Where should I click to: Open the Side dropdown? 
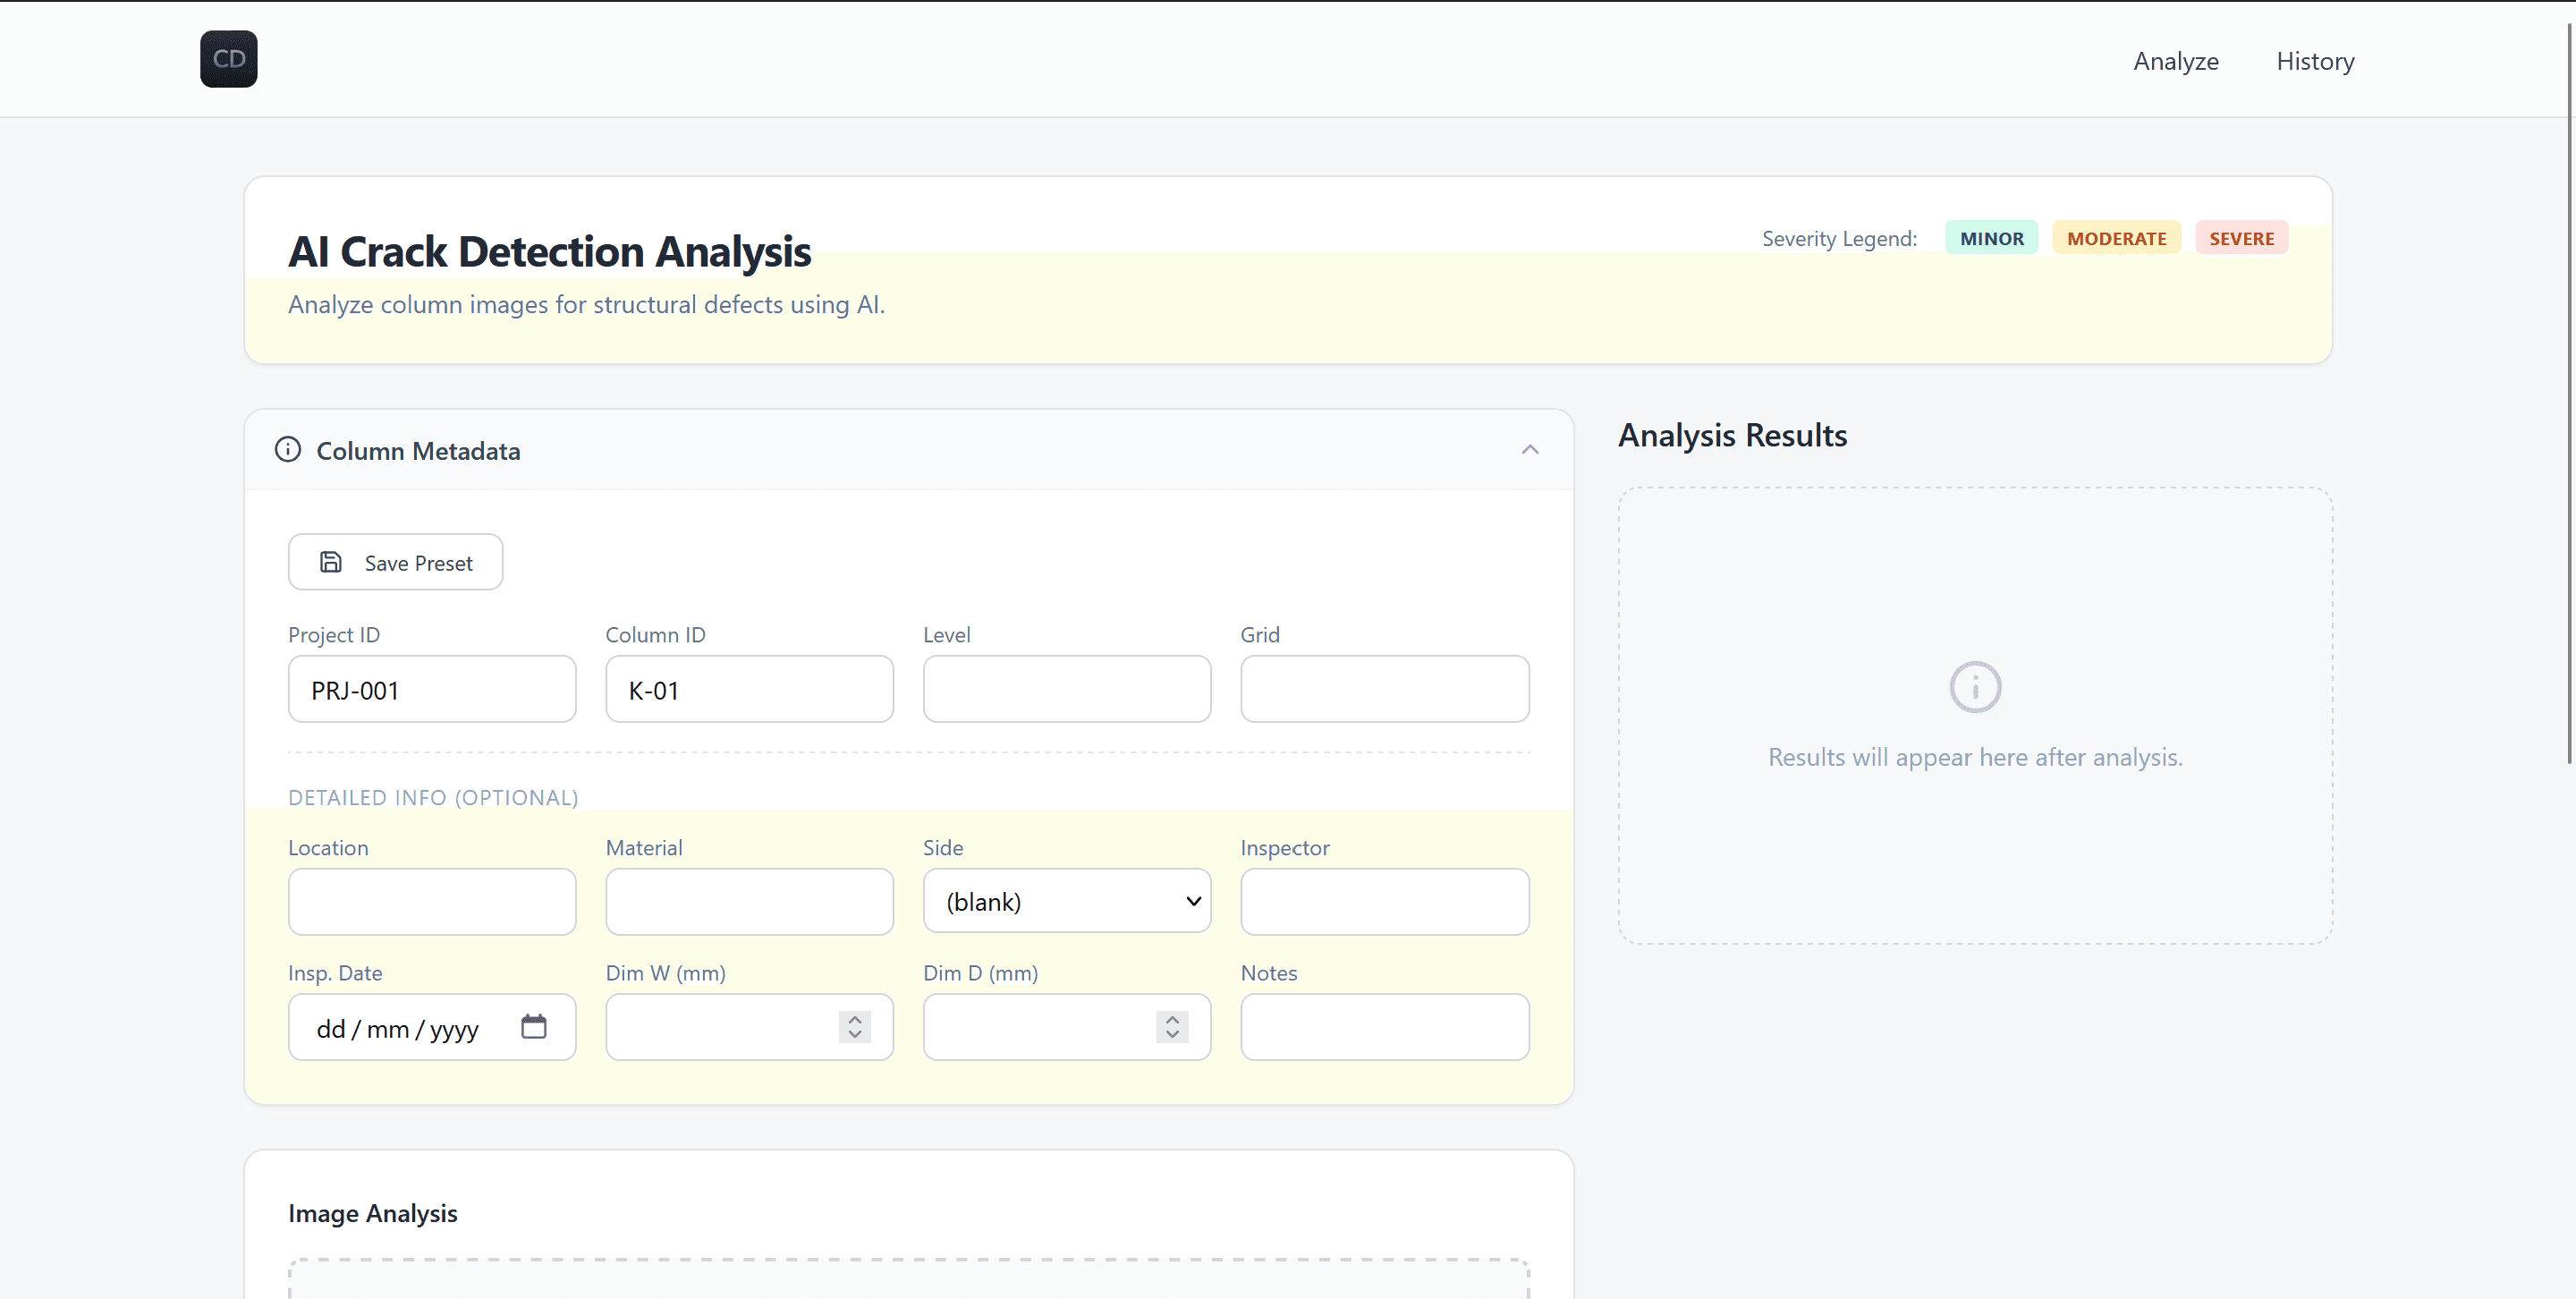point(1066,901)
